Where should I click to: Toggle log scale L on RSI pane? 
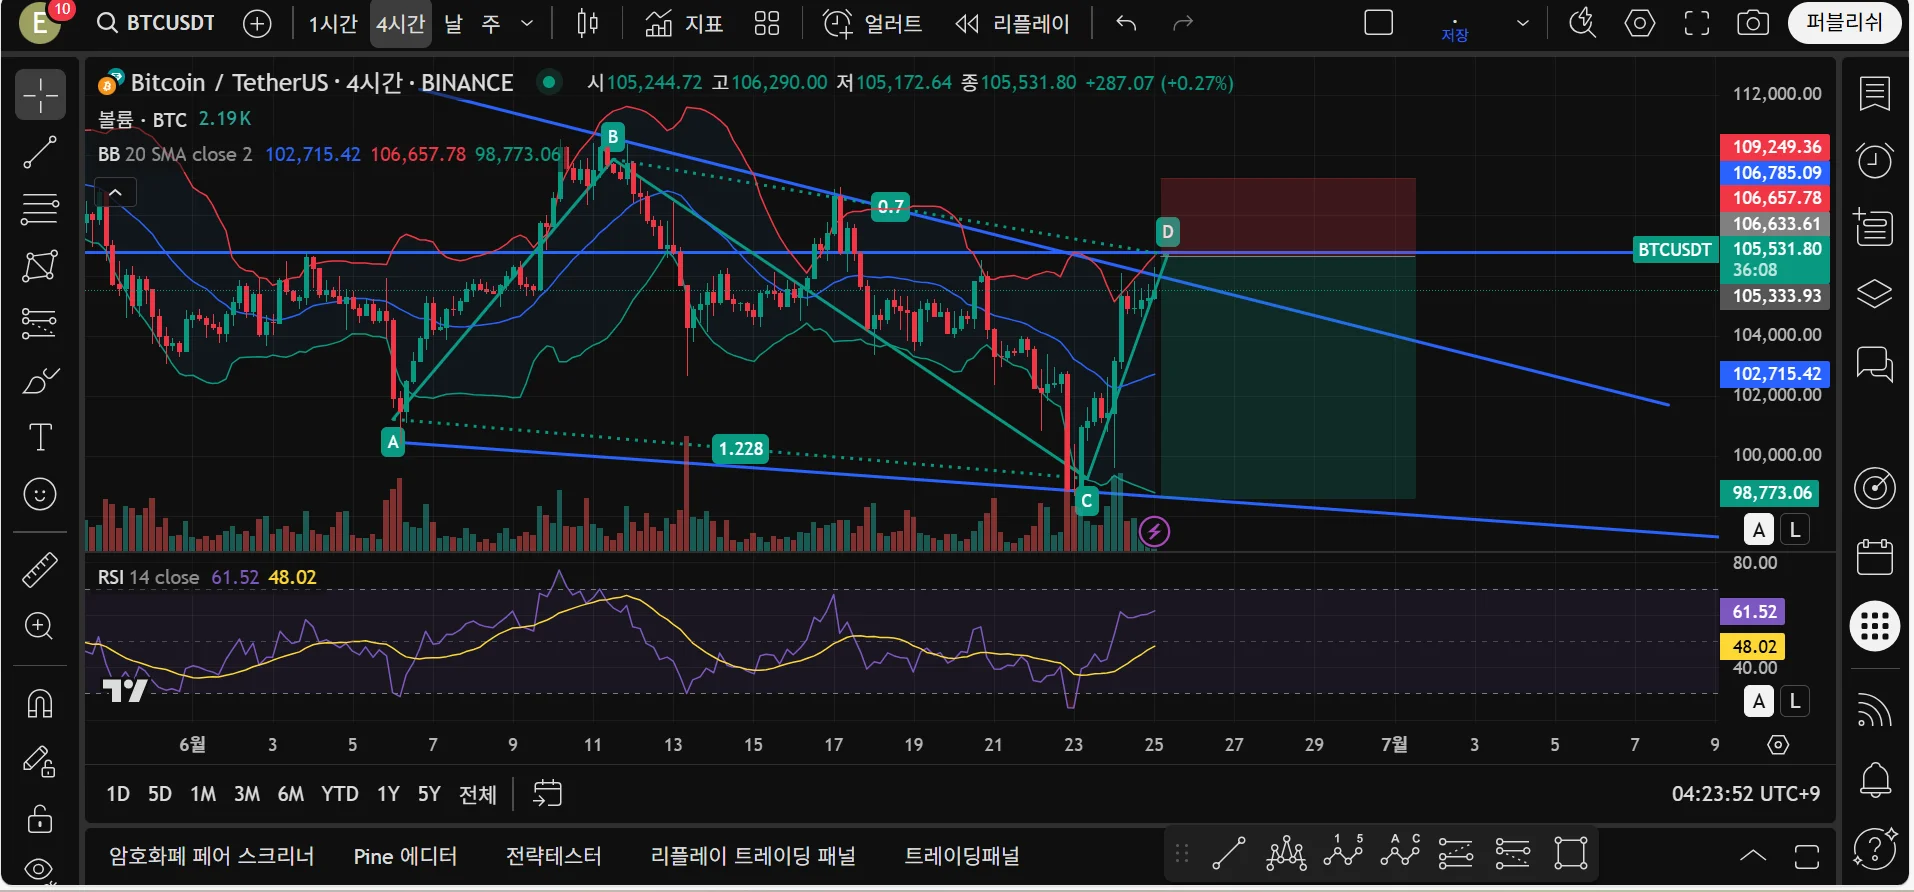pyautogui.click(x=1795, y=701)
